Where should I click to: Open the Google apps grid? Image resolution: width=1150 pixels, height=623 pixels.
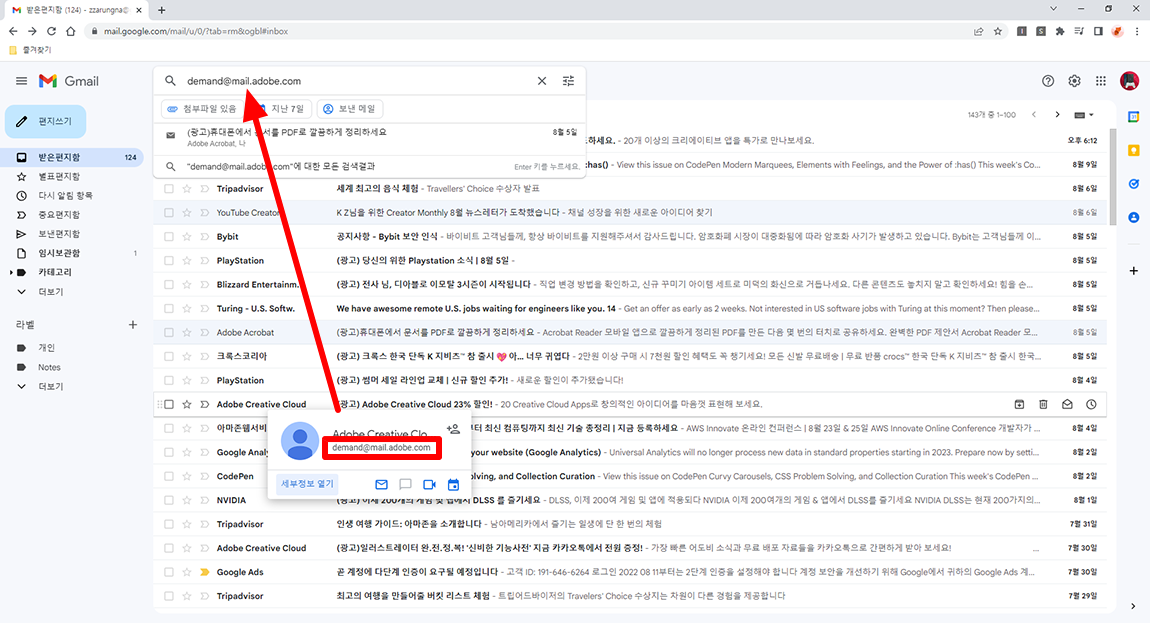(x=1101, y=81)
